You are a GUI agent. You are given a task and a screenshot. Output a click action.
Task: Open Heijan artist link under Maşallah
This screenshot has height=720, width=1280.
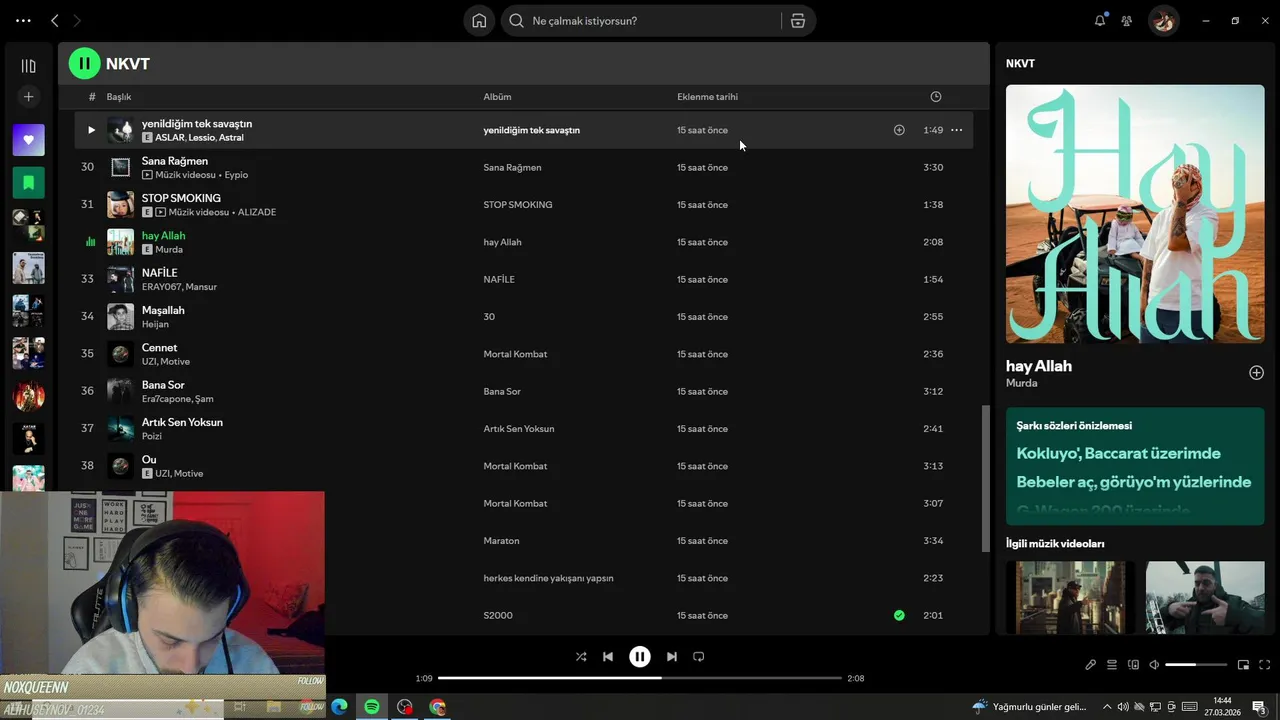click(x=155, y=324)
